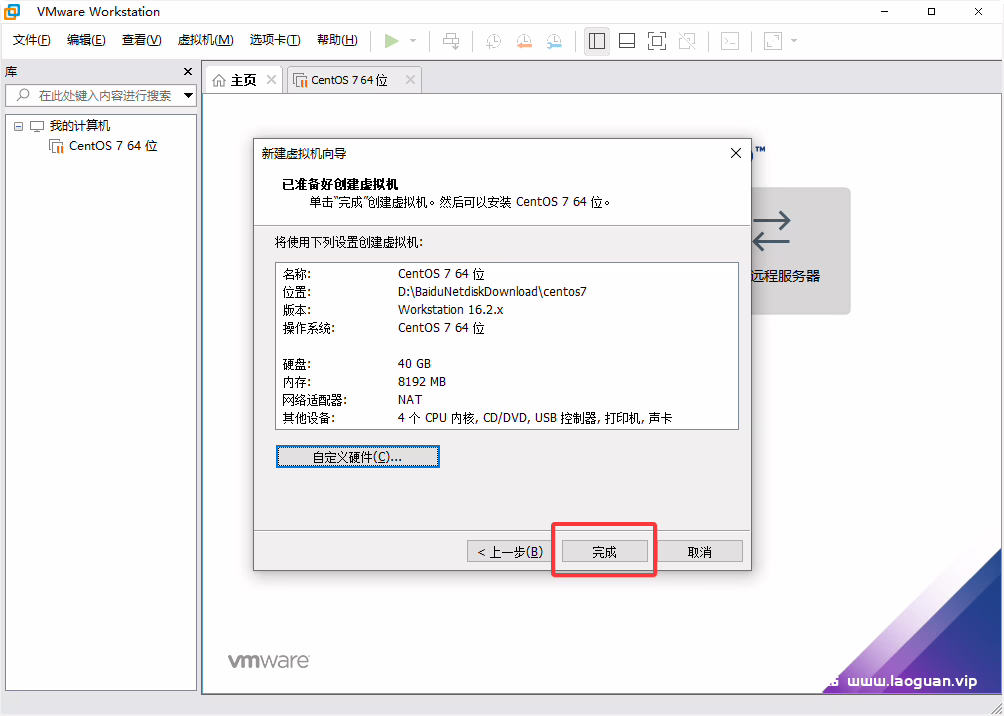Show the tab thumbnail bar
The image size is (1004, 716).
click(x=626, y=41)
